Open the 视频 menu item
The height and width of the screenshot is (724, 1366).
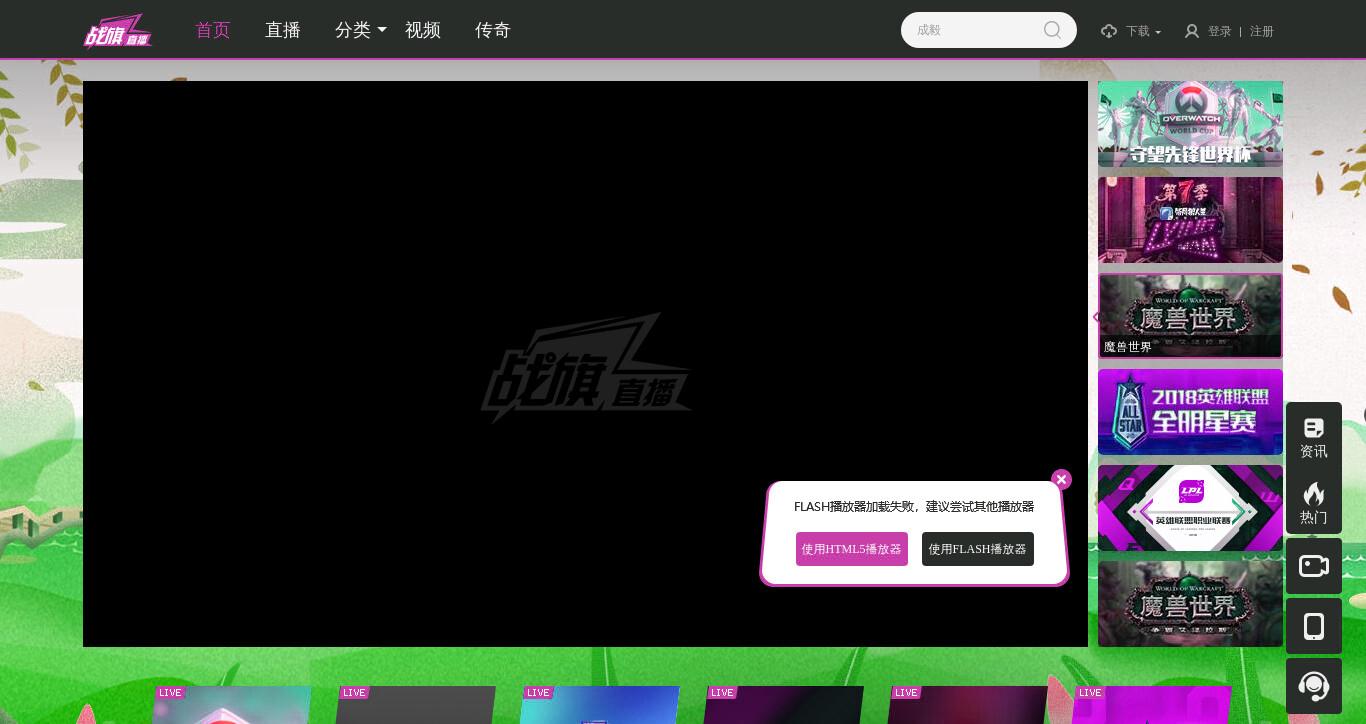click(423, 30)
